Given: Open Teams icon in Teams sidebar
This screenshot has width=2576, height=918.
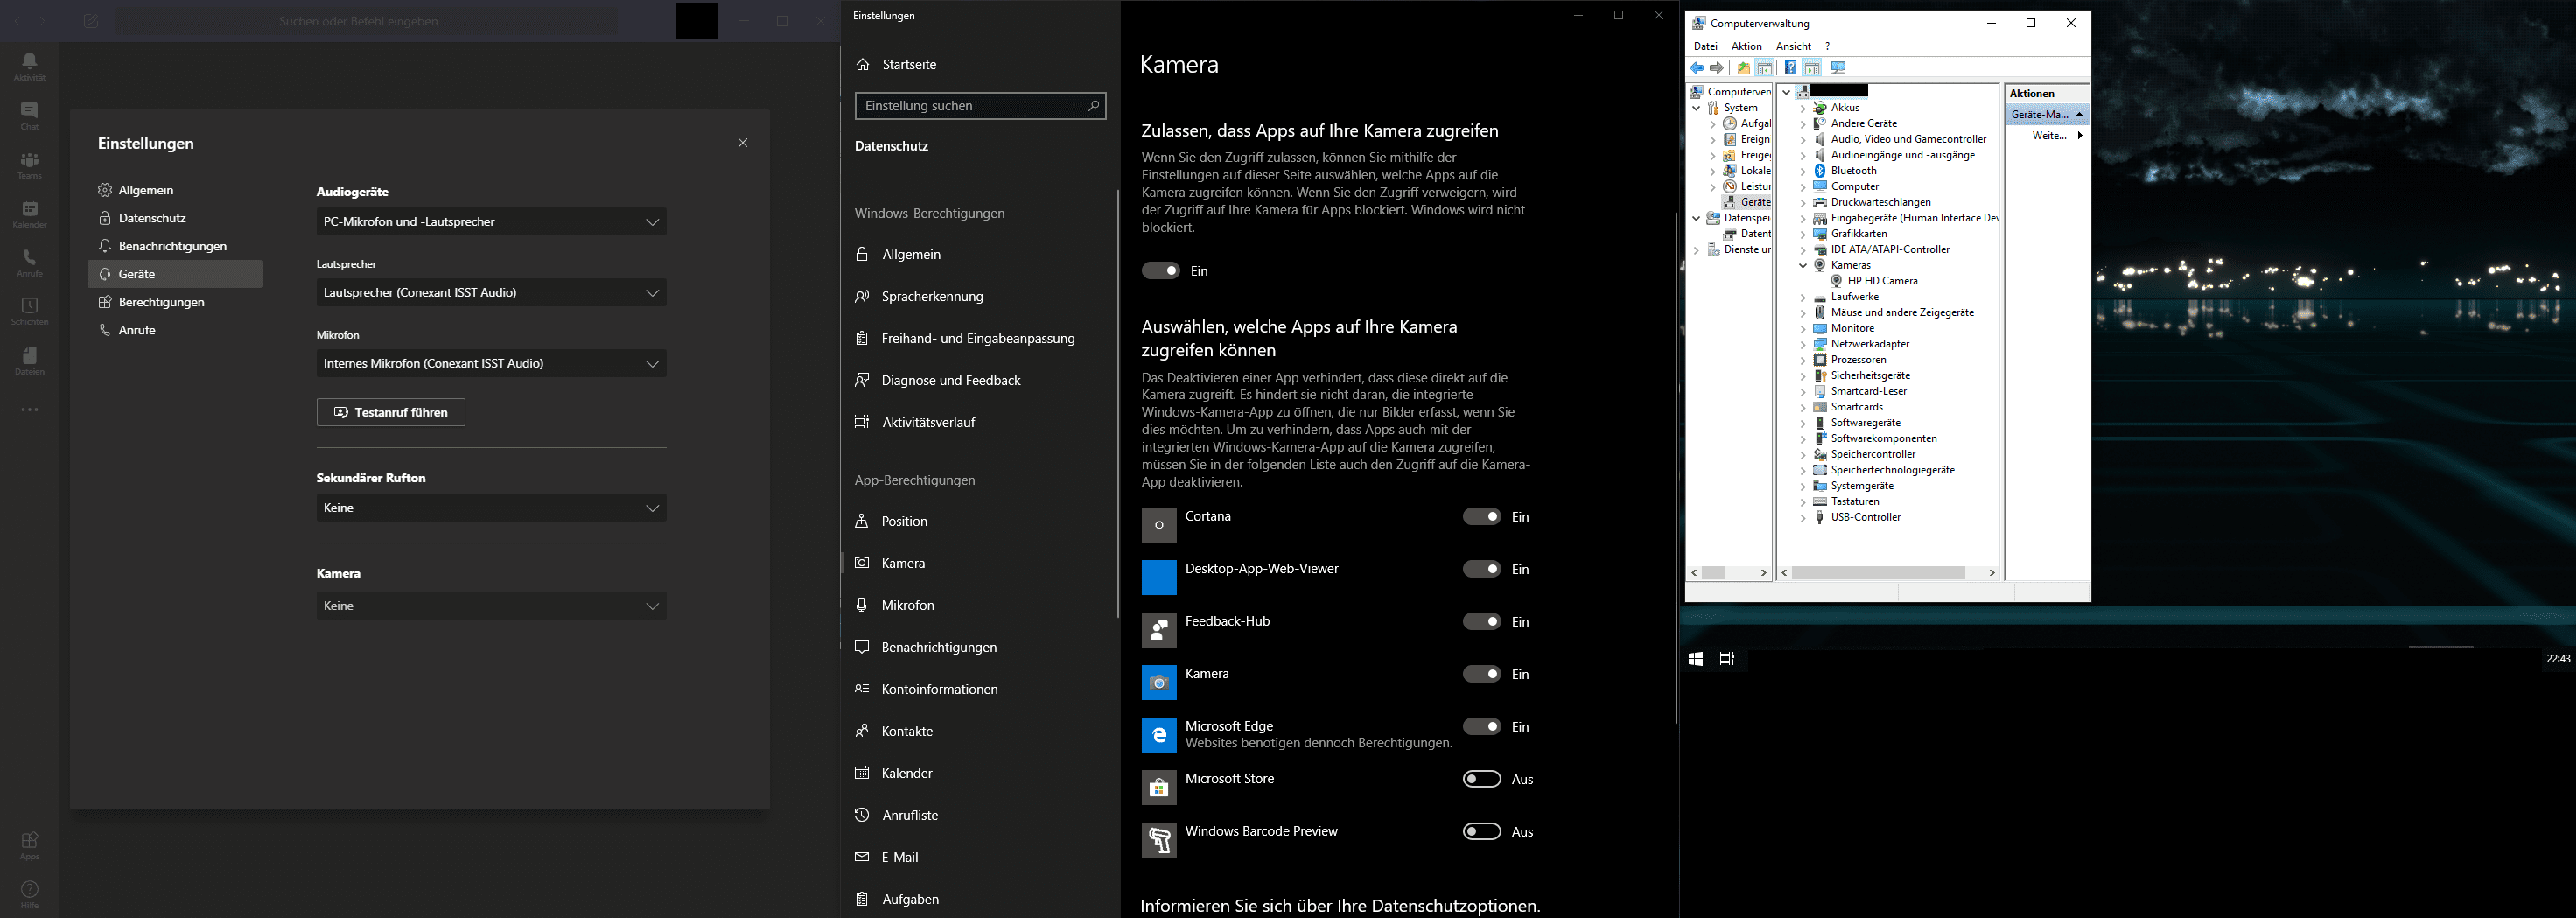Looking at the screenshot, I should [x=30, y=165].
